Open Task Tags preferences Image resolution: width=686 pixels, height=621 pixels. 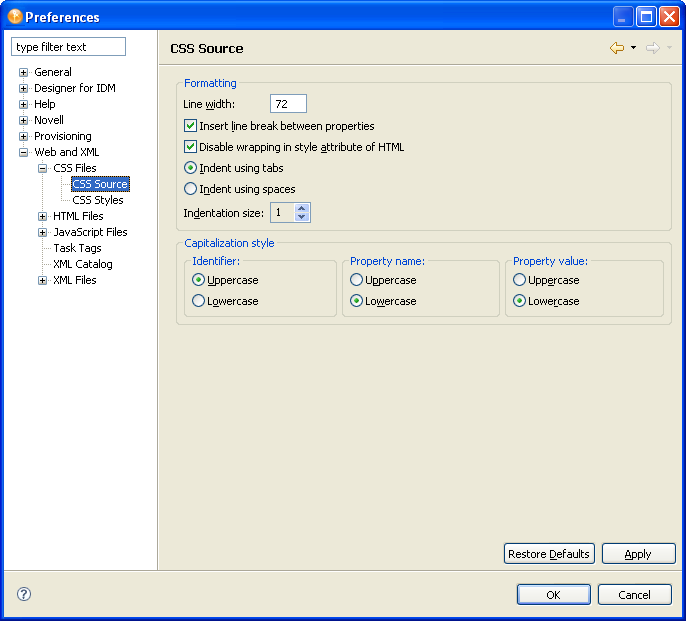click(x=77, y=248)
